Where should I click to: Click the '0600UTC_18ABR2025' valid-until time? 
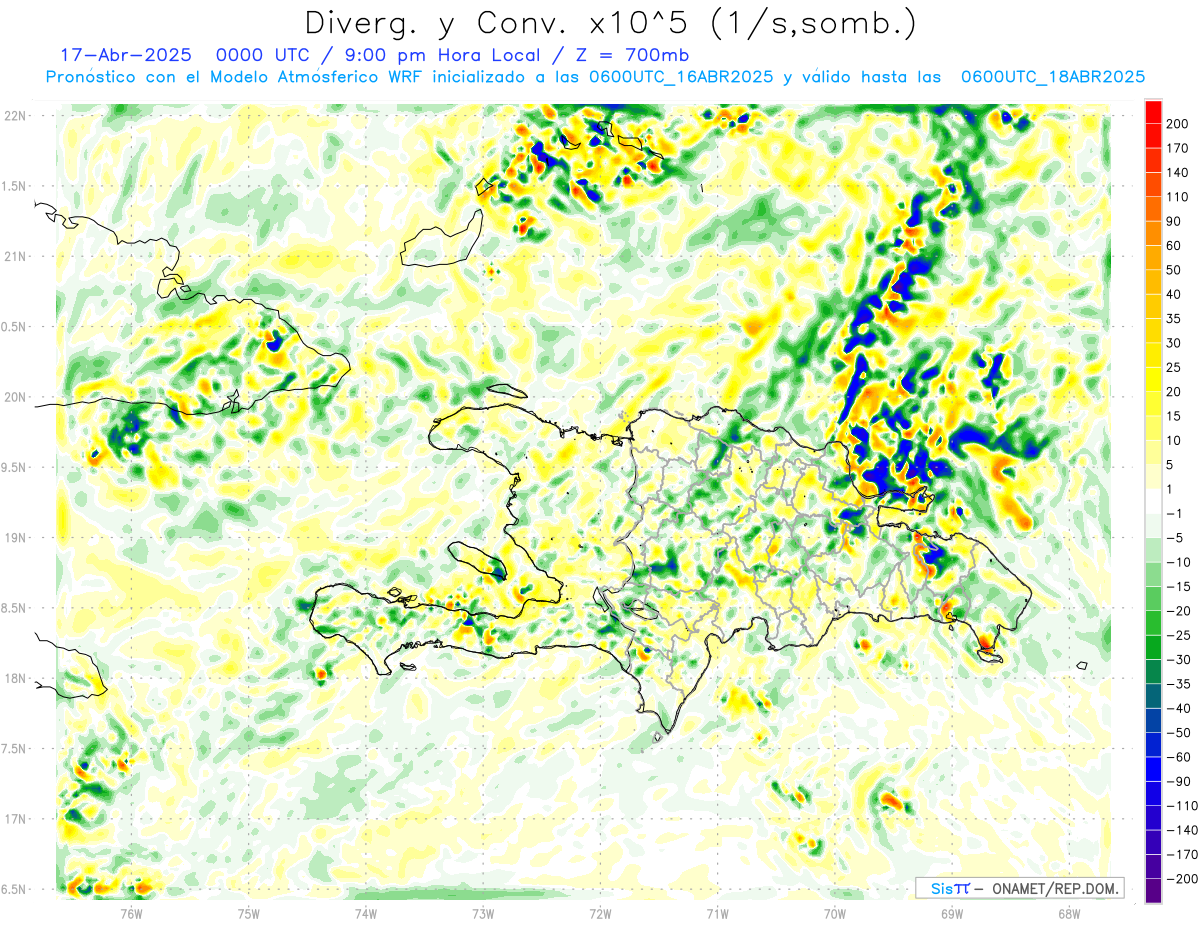1052,77
